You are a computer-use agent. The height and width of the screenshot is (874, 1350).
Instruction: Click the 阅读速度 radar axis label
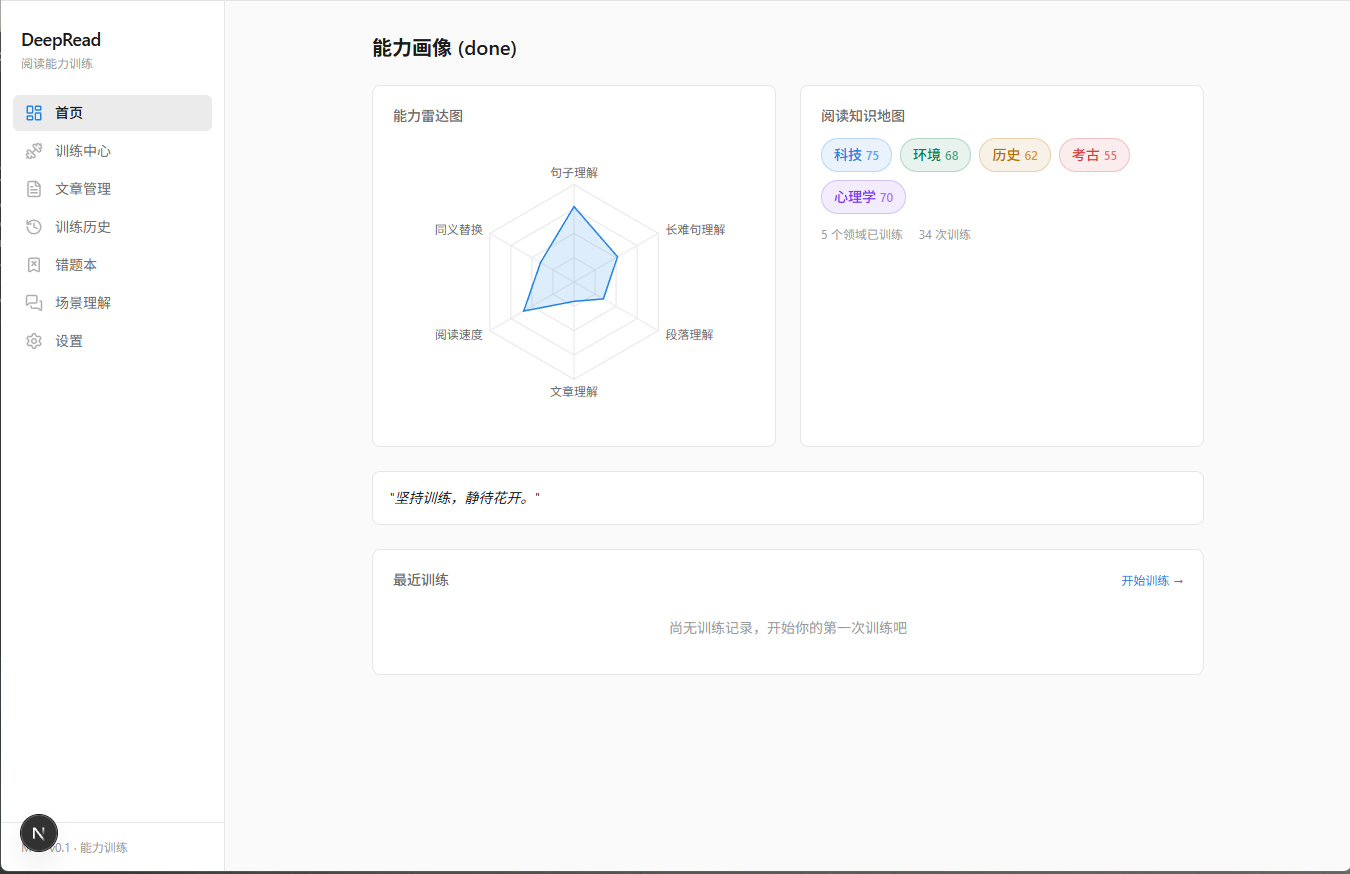point(459,334)
